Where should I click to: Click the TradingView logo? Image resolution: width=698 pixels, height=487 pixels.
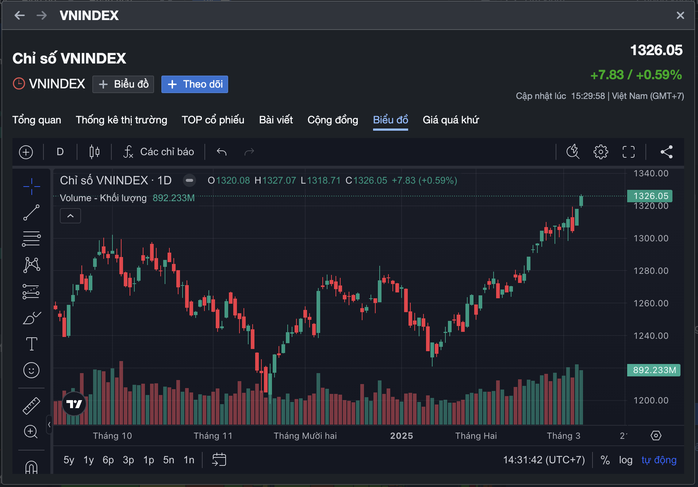pos(74,404)
